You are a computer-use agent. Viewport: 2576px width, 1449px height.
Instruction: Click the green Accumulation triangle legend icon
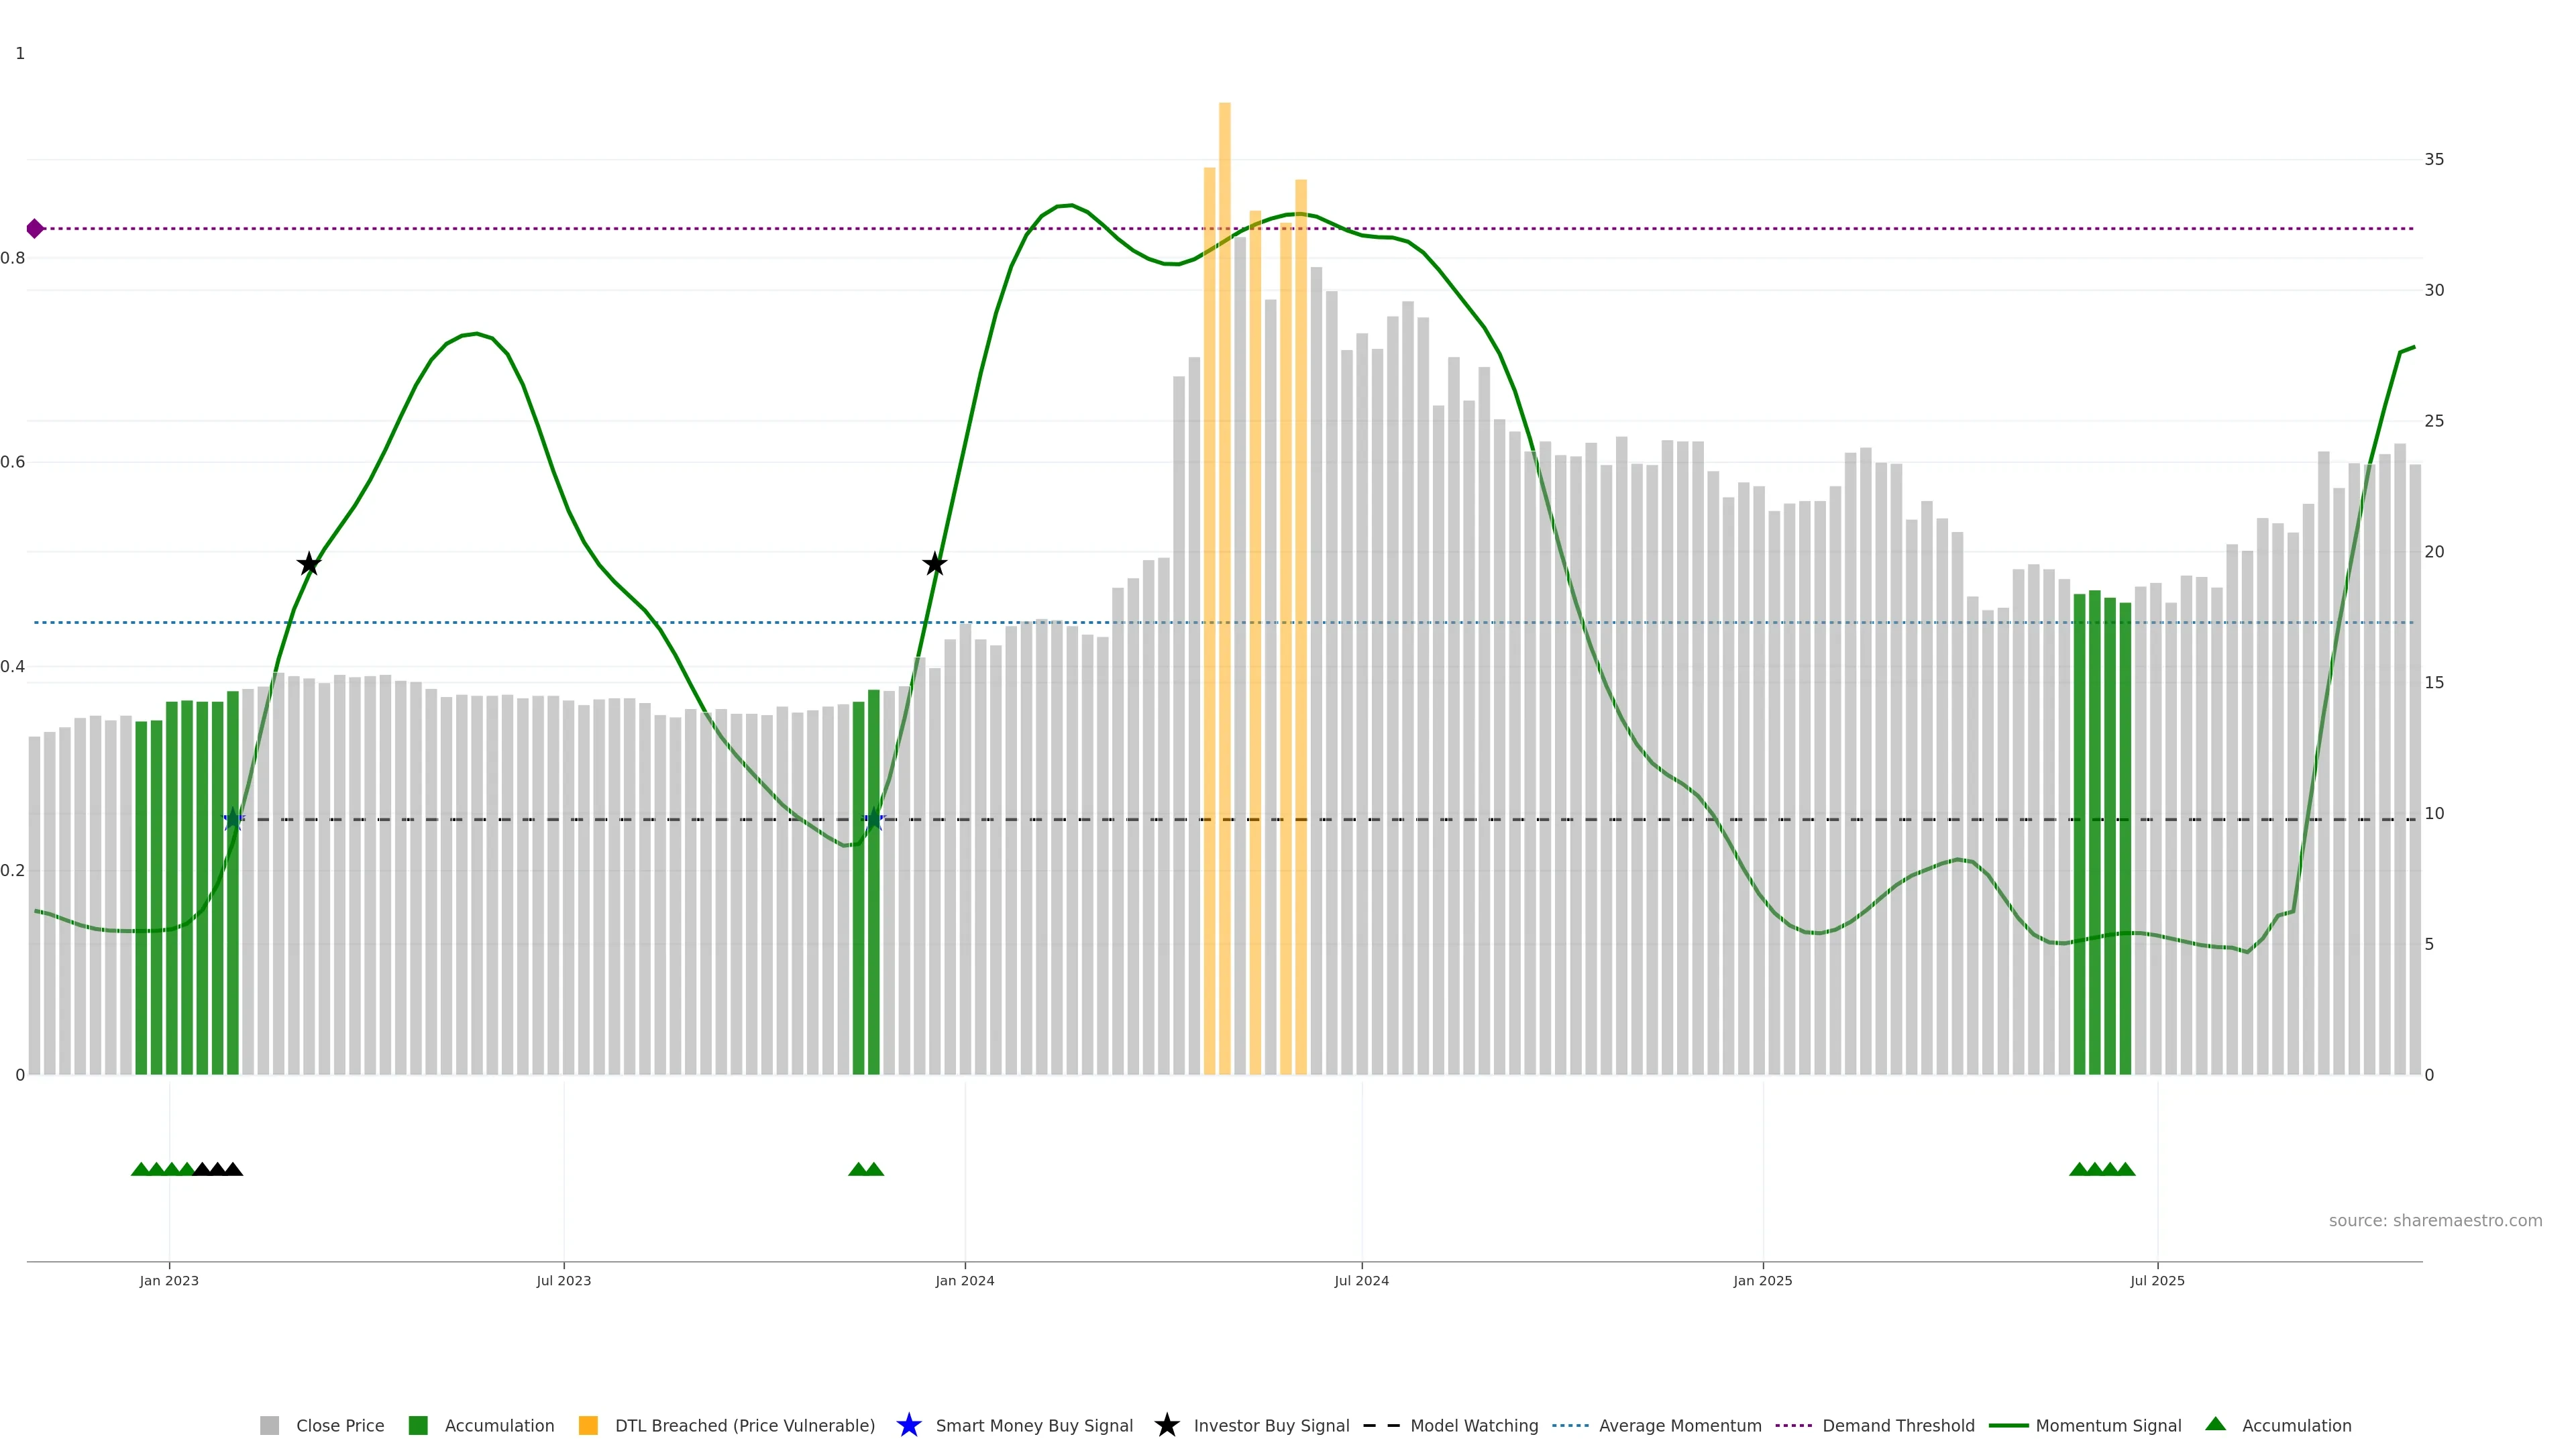(x=2215, y=1424)
